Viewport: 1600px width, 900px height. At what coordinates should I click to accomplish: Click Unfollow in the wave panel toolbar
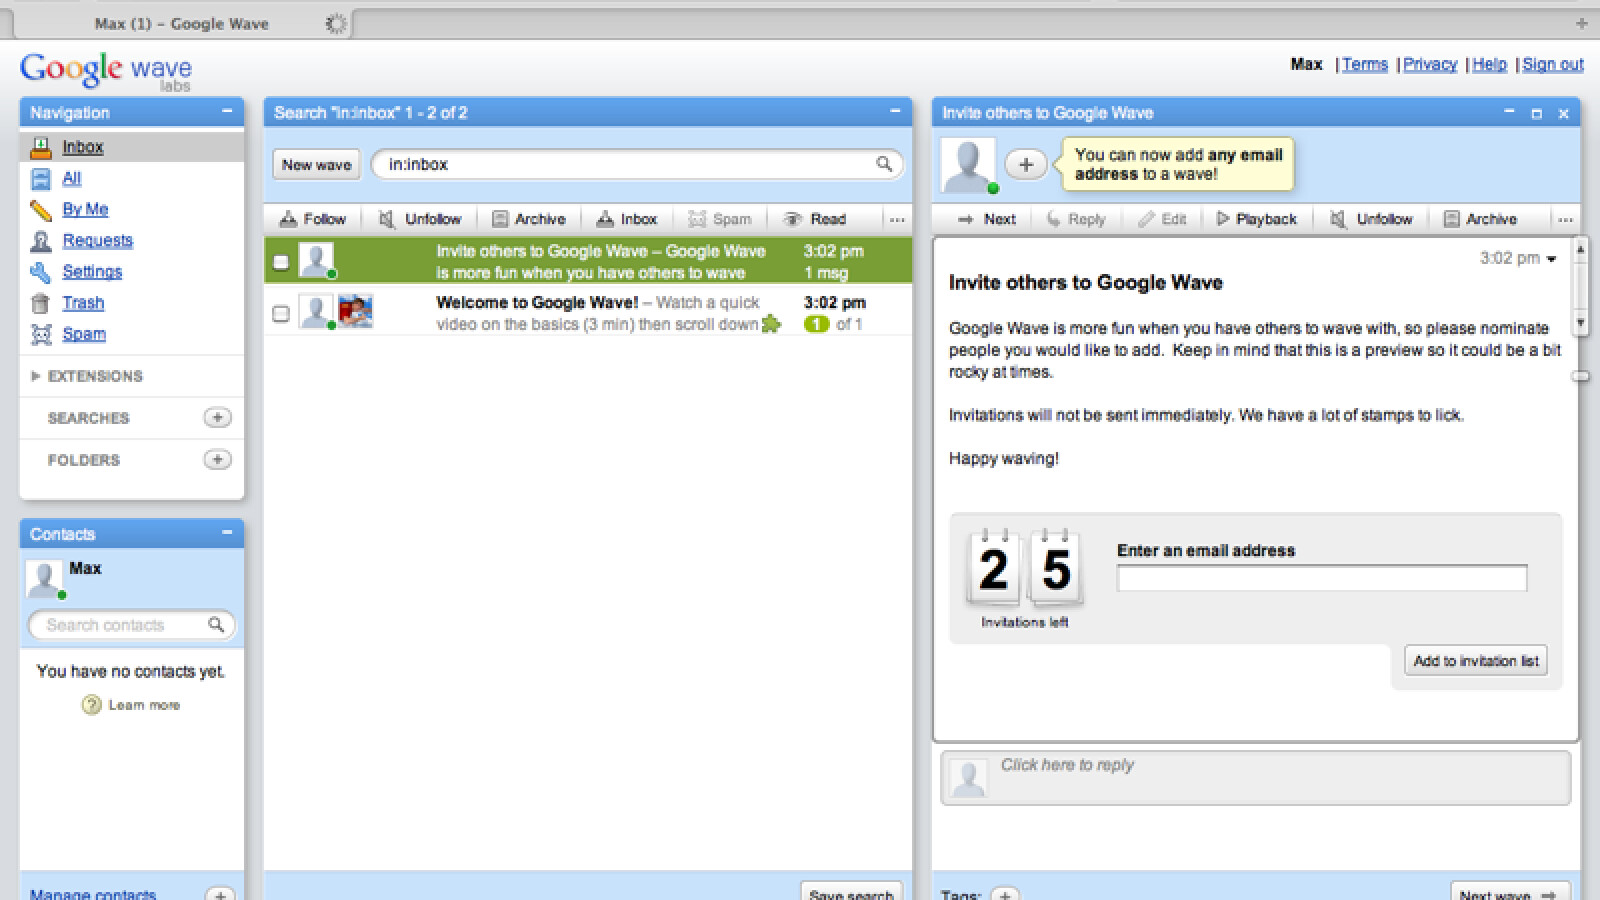click(1371, 219)
